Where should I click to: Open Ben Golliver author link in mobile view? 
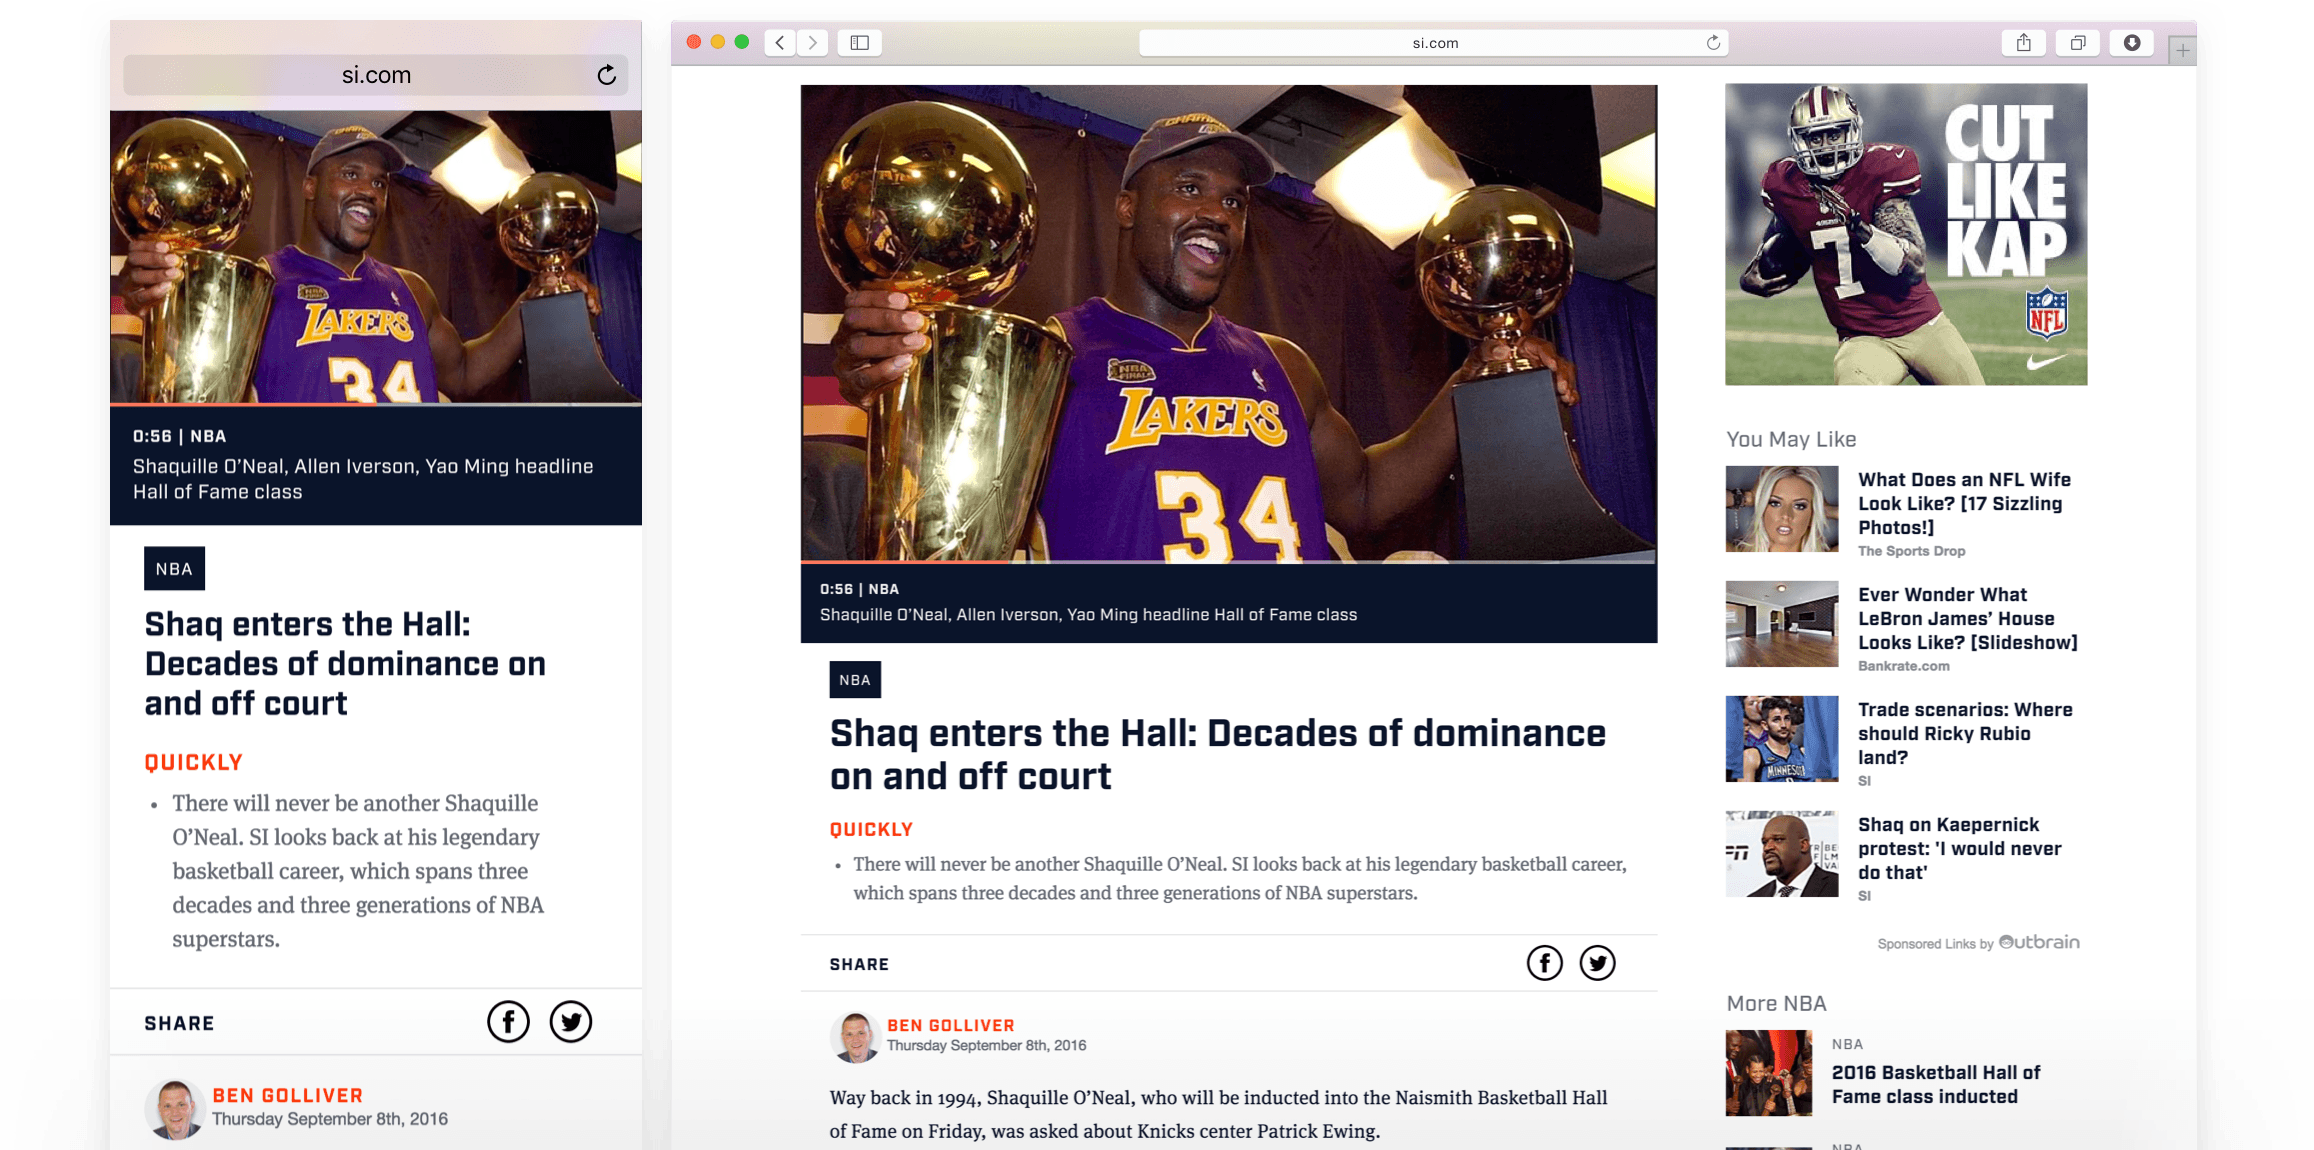tap(288, 1095)
